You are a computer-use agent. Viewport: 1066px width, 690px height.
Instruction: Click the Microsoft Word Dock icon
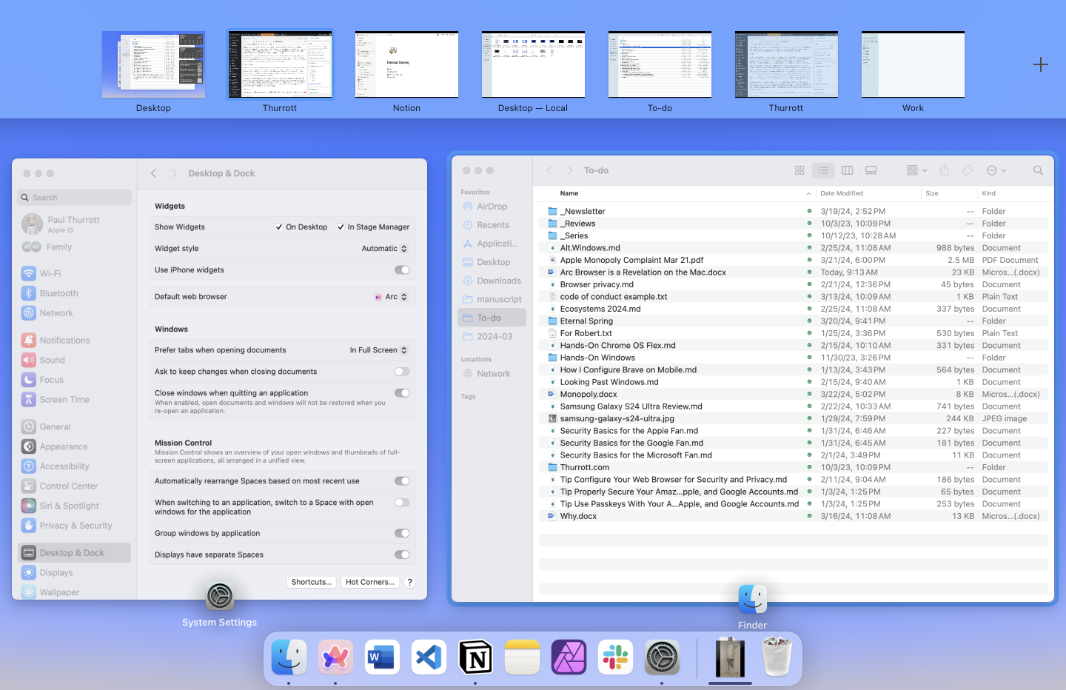click(382, 658)
